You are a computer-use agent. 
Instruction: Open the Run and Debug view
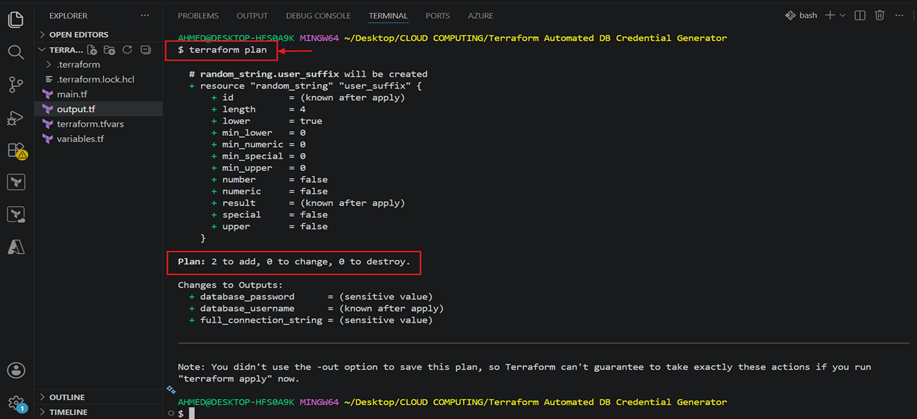coord(15,119)
